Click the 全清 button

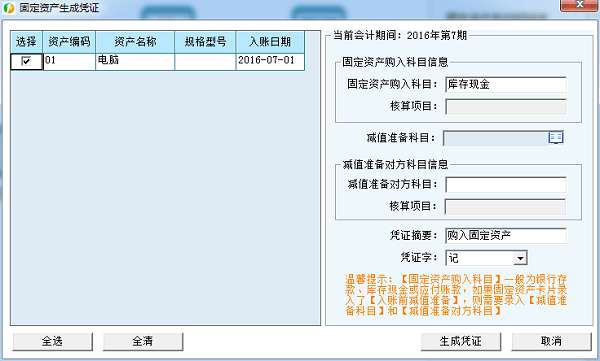click(x=143, y=341)
